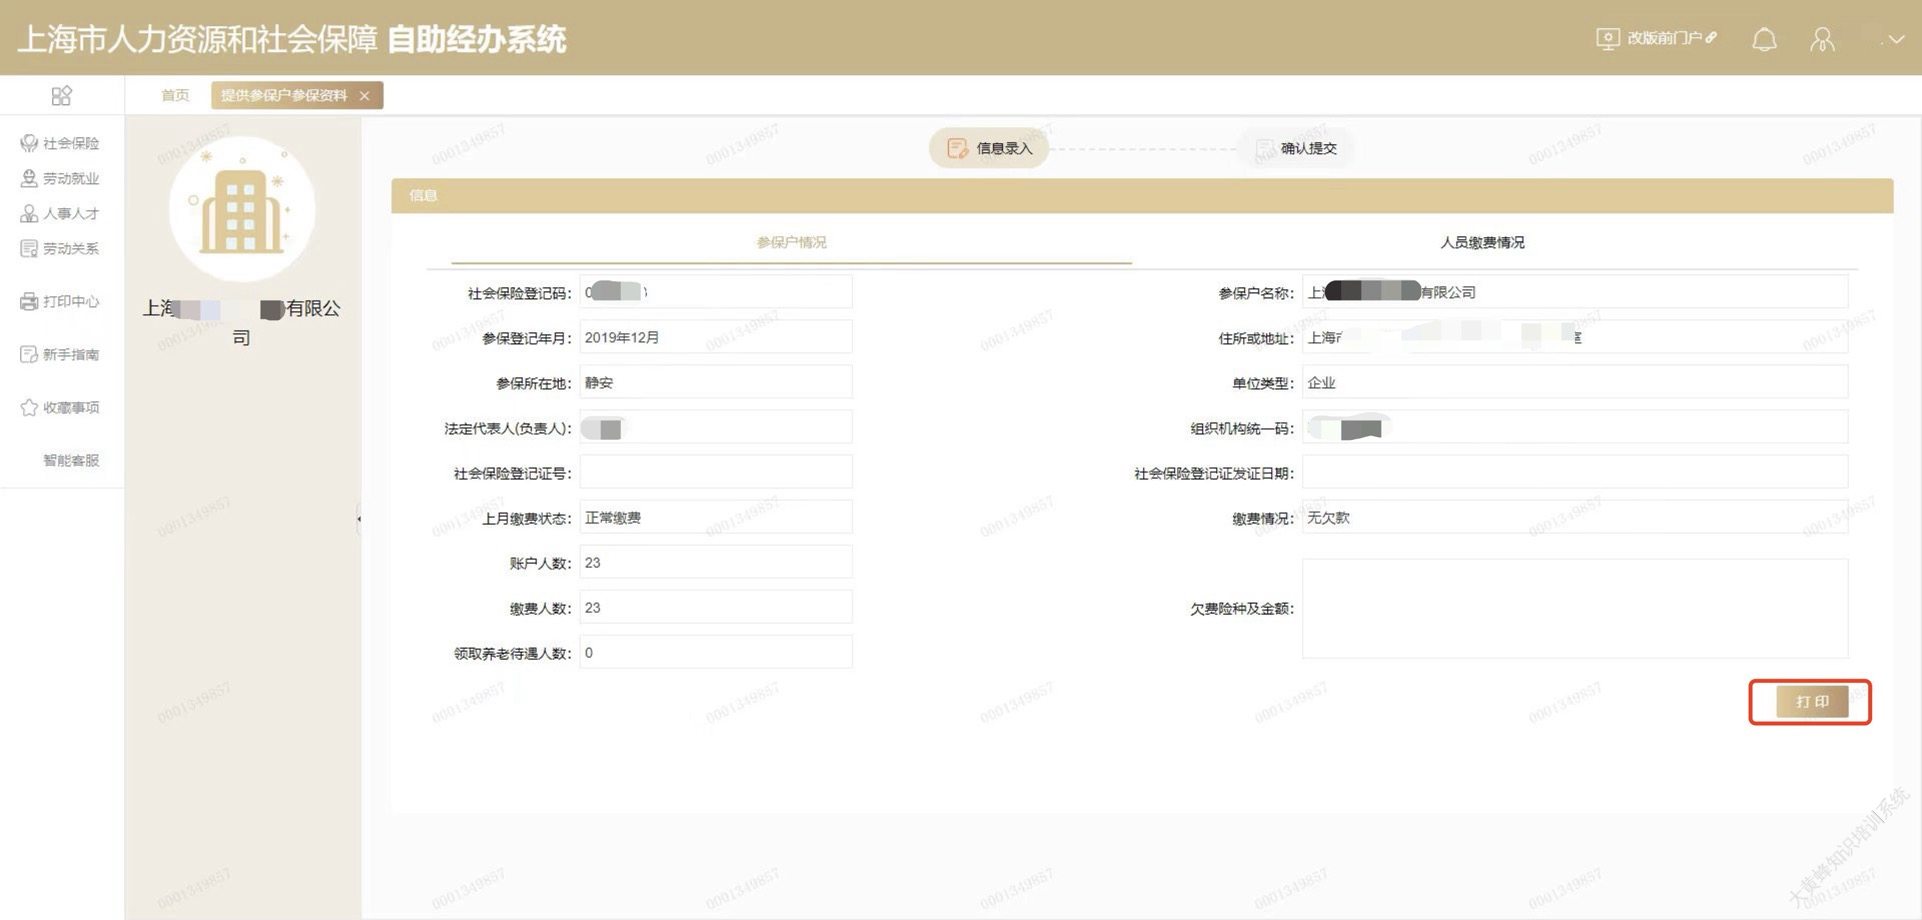This screenshot has height=920, width=1922.
Task: Open 收藏事项 favorites in sidebar
Action: [60, 407]
